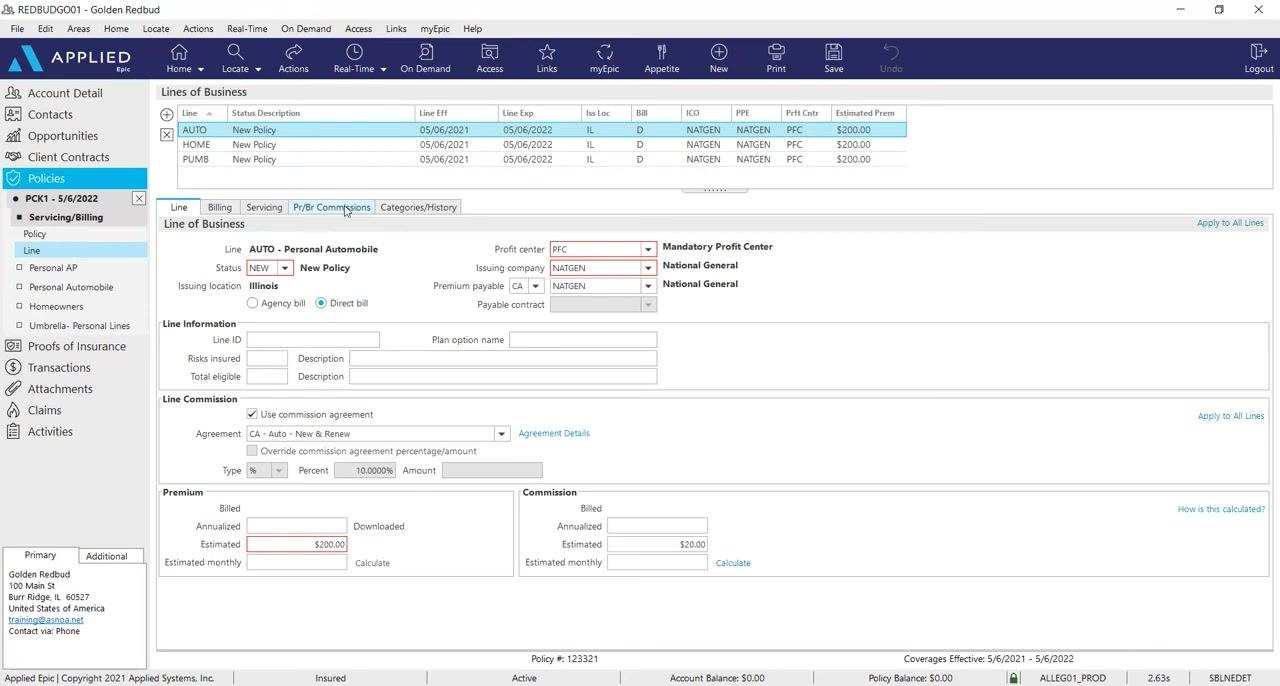Select the PUMB line row

(x=542, y=160)
